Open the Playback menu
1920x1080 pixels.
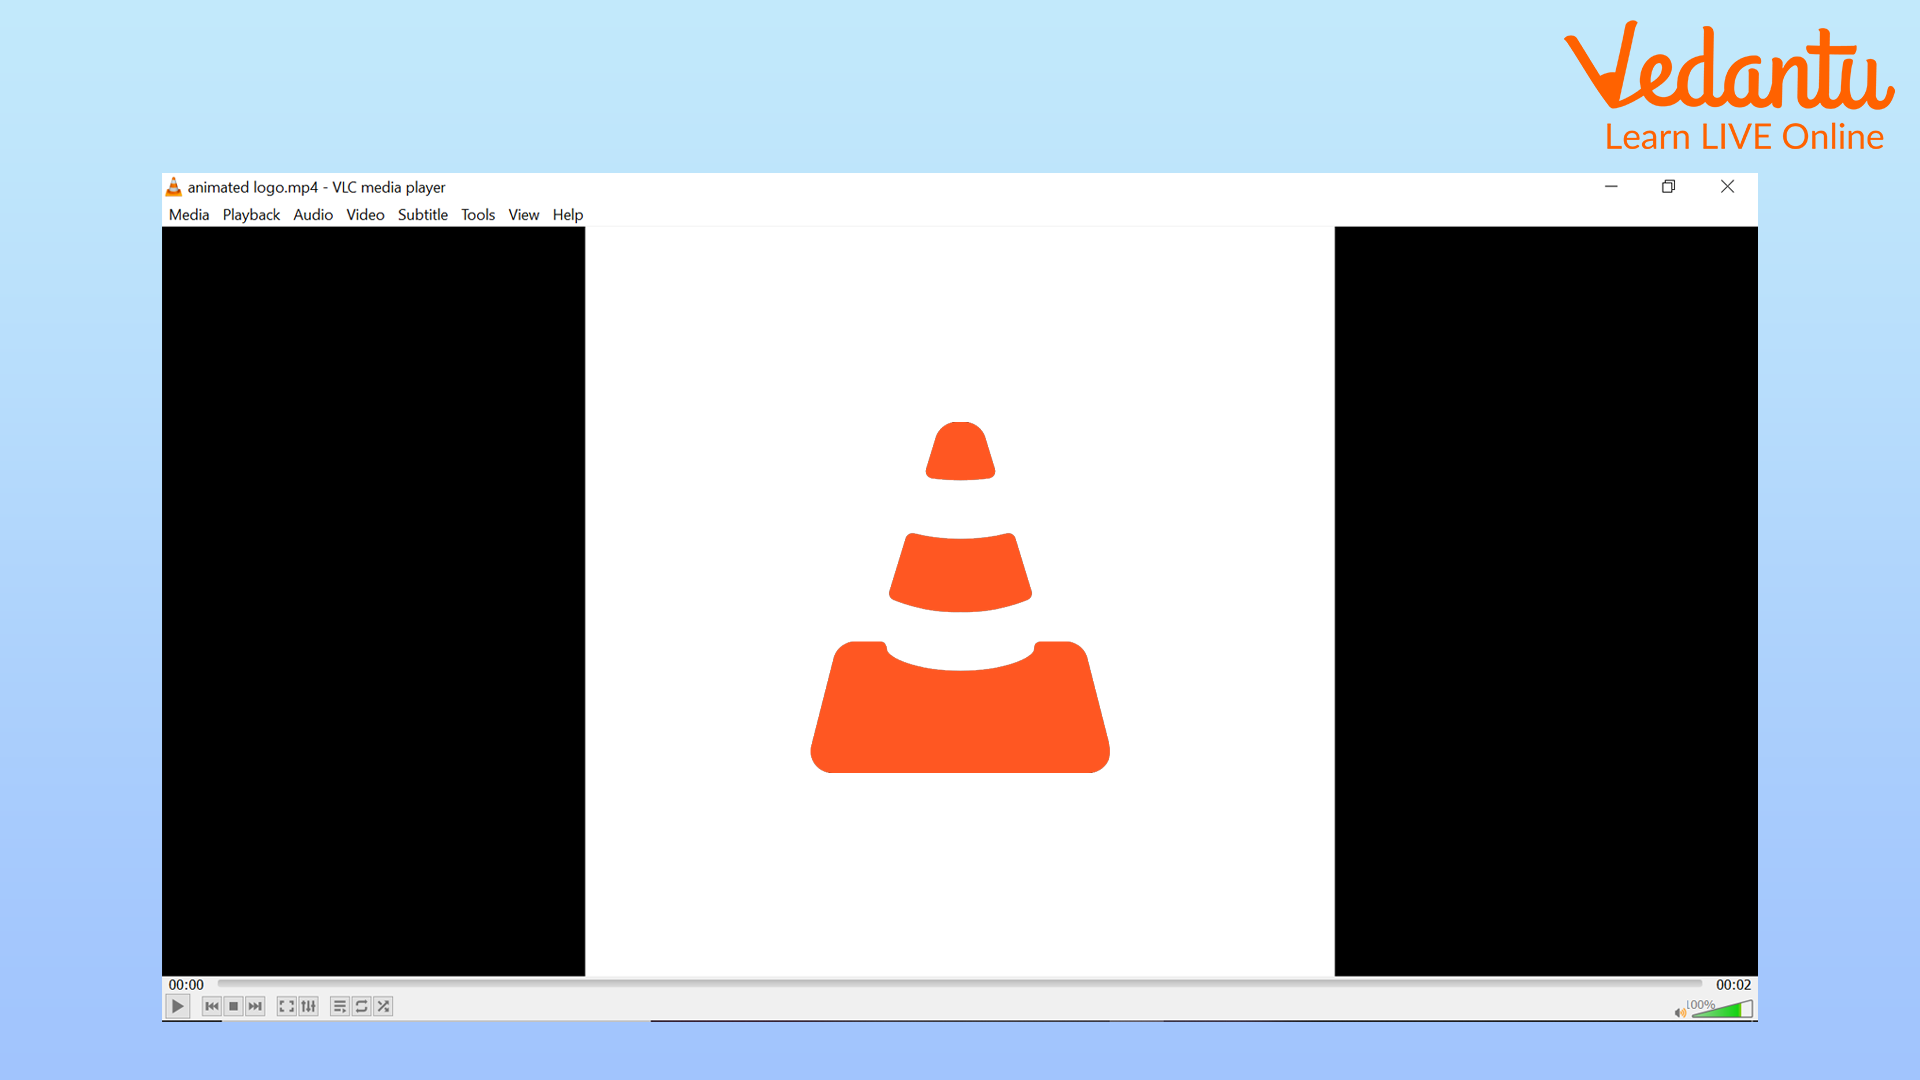251,215
